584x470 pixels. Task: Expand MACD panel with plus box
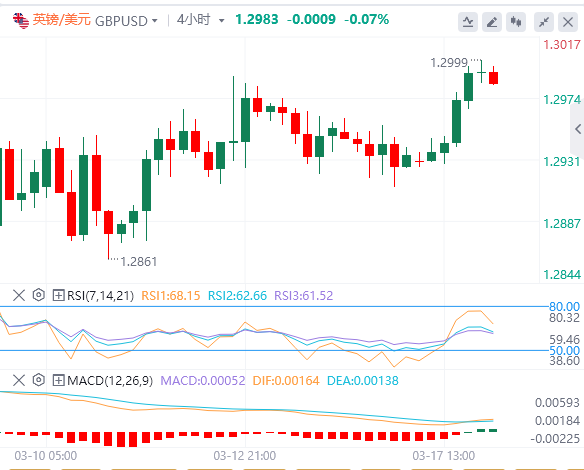pyautogui.click(x=58, y=380)
